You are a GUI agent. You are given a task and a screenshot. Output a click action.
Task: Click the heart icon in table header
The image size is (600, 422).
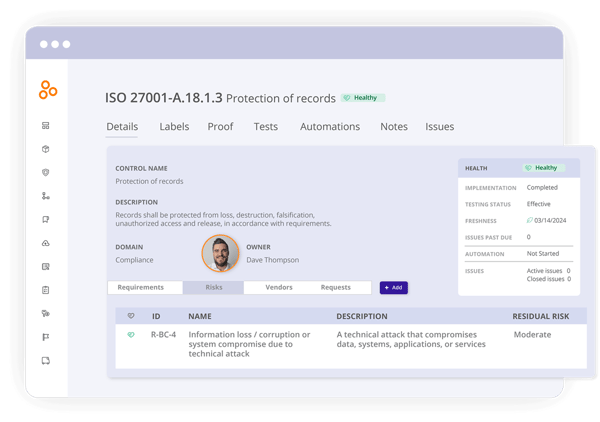(x=131, y=316)
